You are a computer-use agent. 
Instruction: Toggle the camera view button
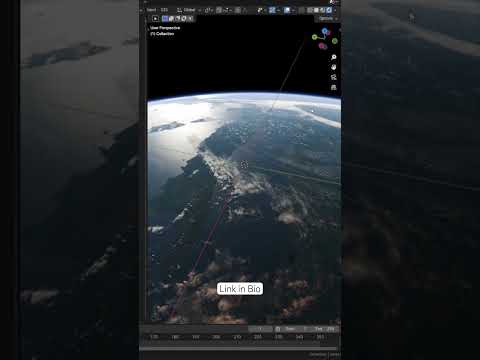pyautogui.click(x=334, y=77)
